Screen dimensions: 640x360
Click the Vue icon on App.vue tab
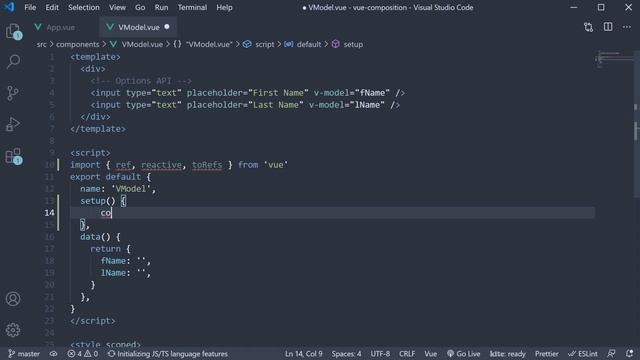pyautogui.click(x=38, y=27)
